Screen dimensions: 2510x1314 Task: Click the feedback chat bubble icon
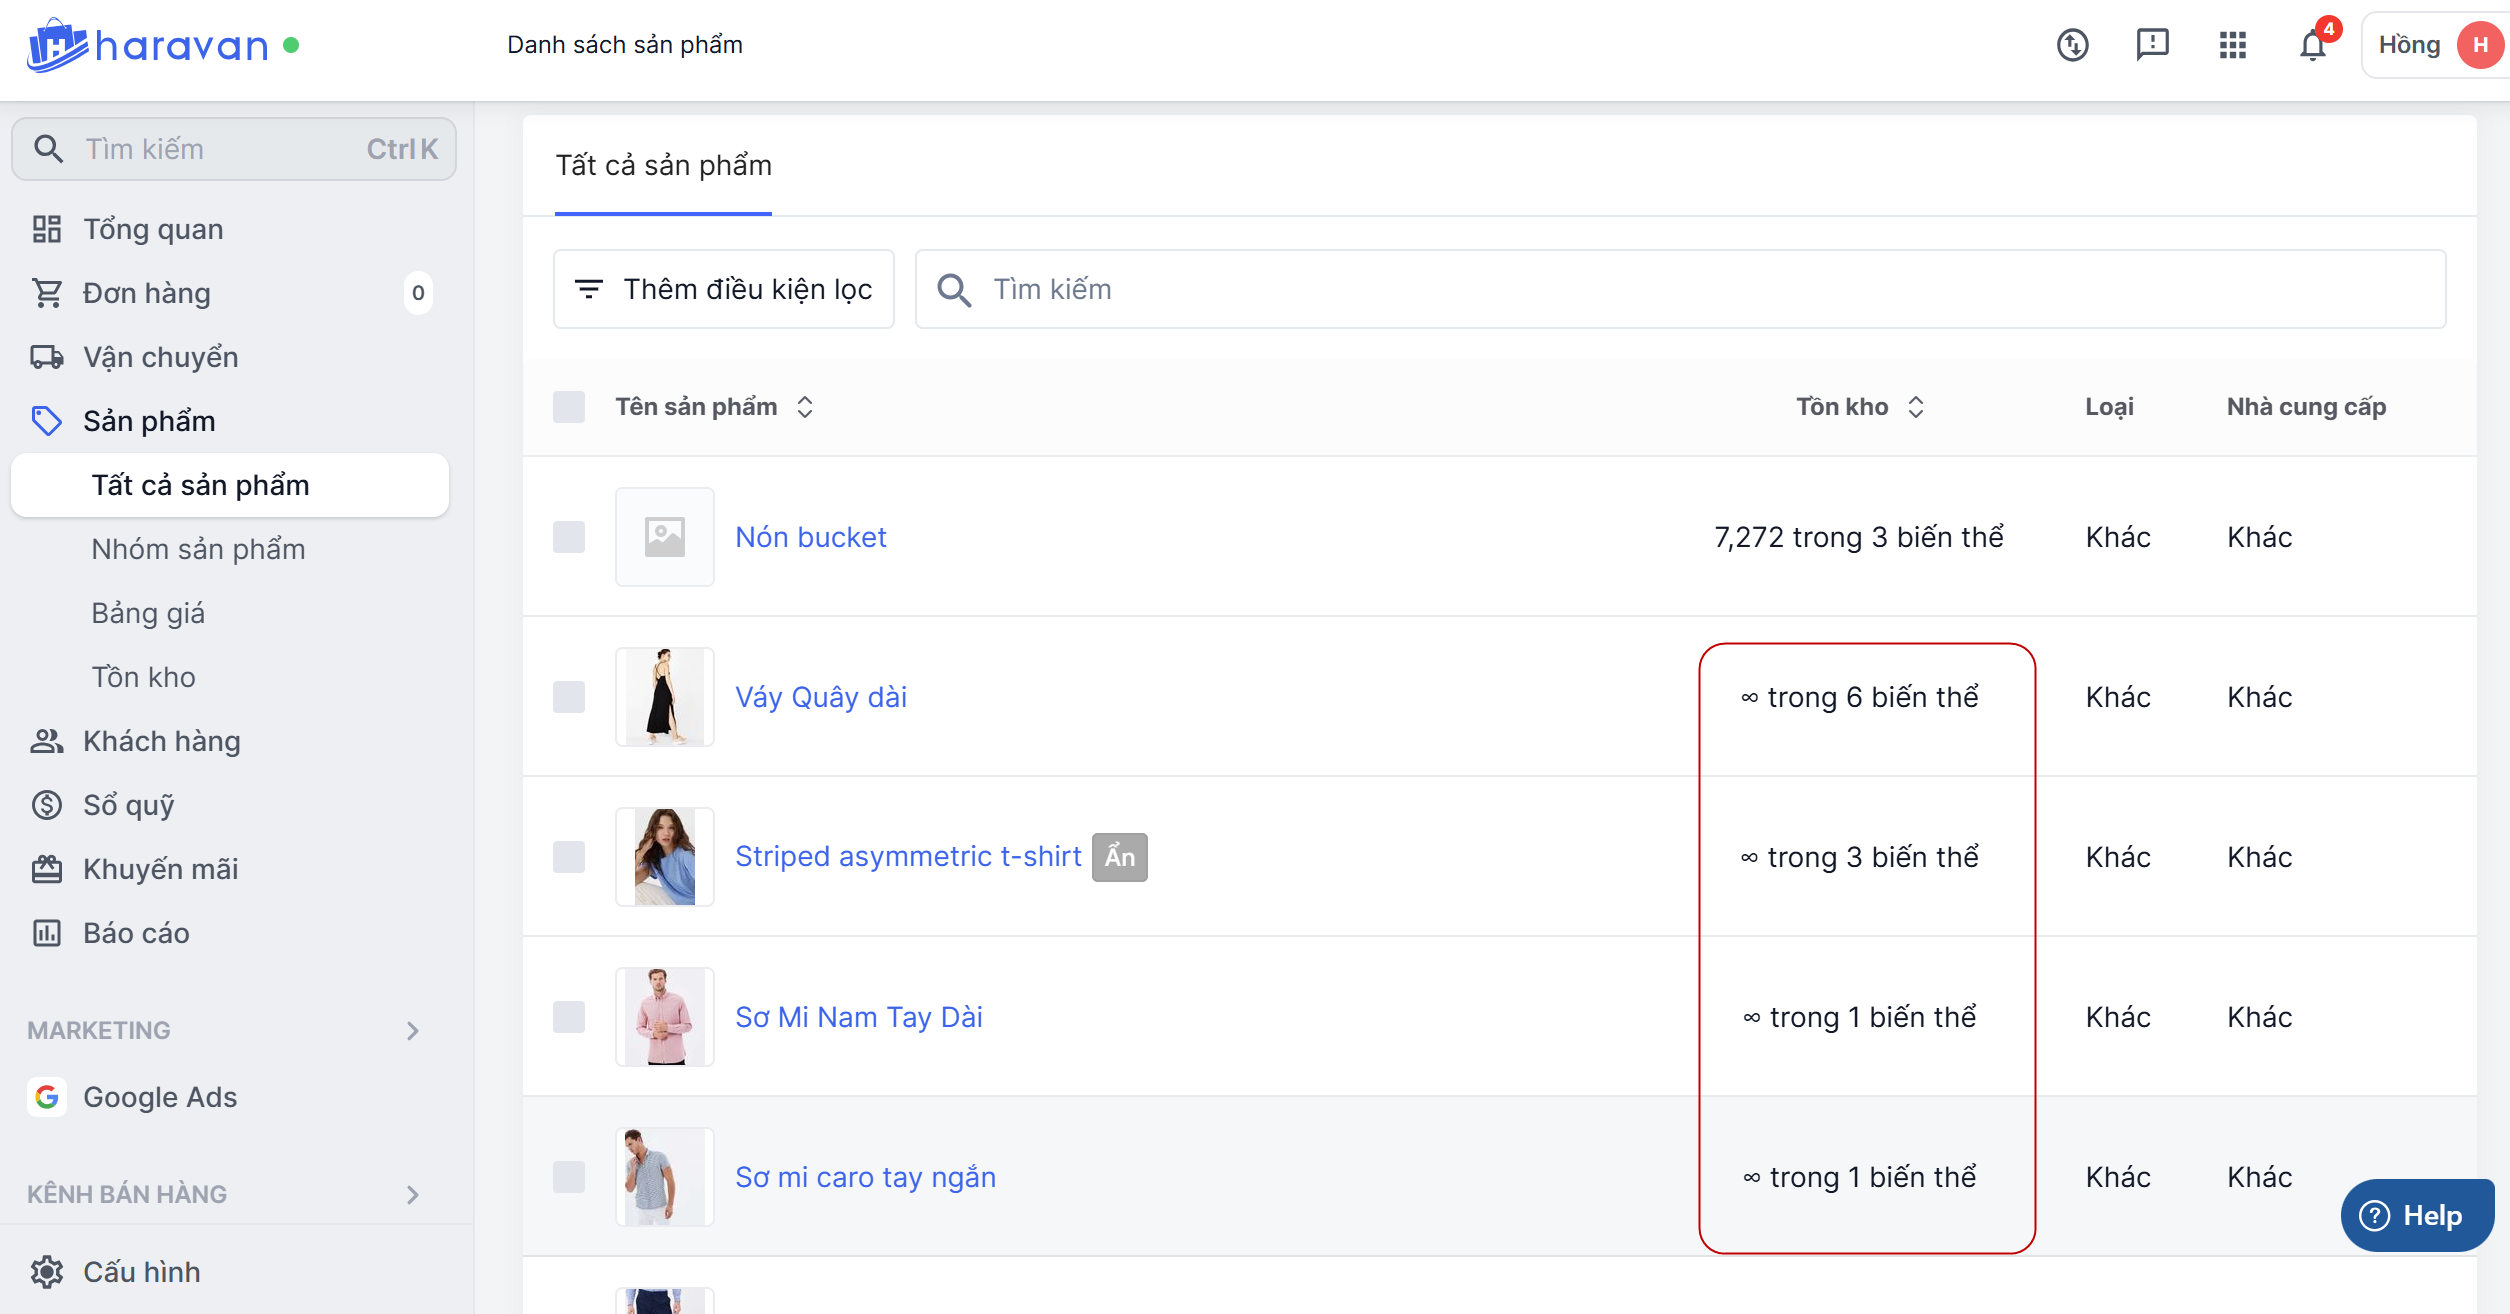coord(2152,45)
